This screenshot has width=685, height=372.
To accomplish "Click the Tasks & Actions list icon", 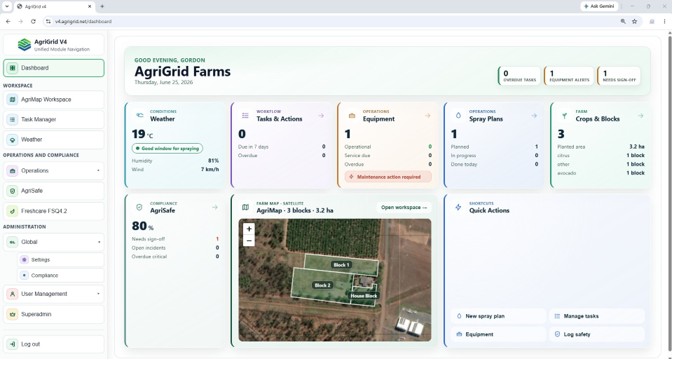I will (x=245, y=116).
